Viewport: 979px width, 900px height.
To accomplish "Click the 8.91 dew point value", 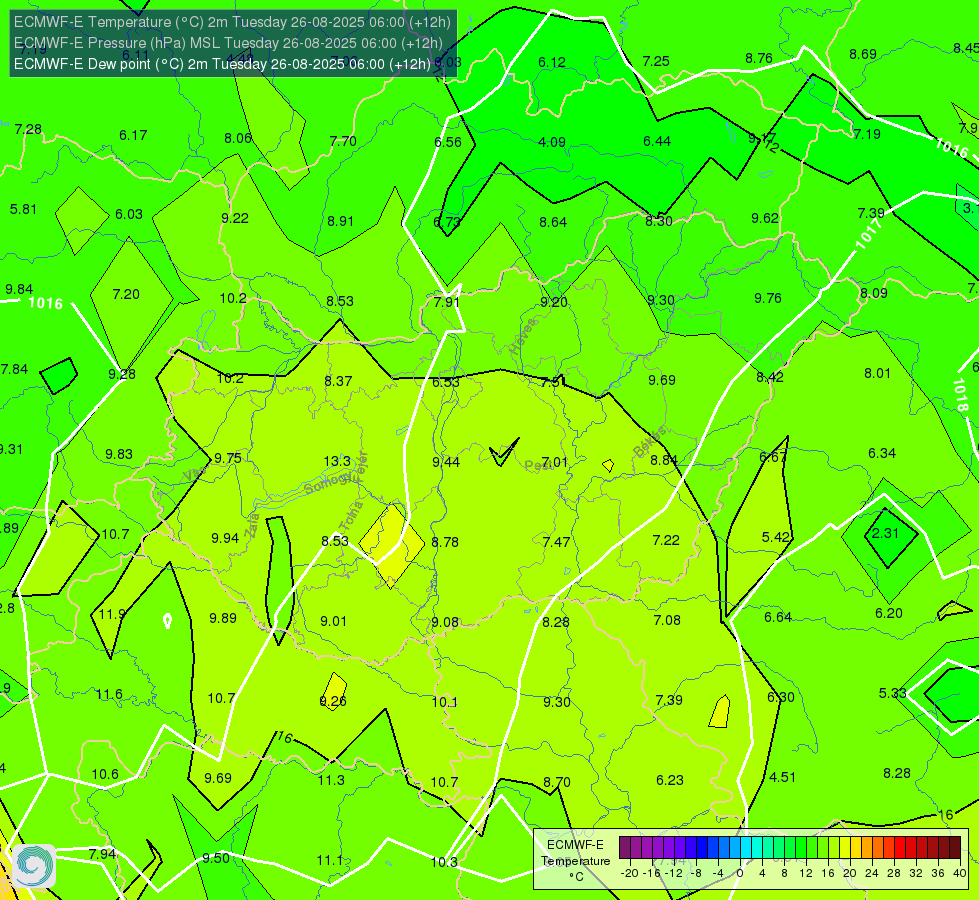I will (340, 221).
